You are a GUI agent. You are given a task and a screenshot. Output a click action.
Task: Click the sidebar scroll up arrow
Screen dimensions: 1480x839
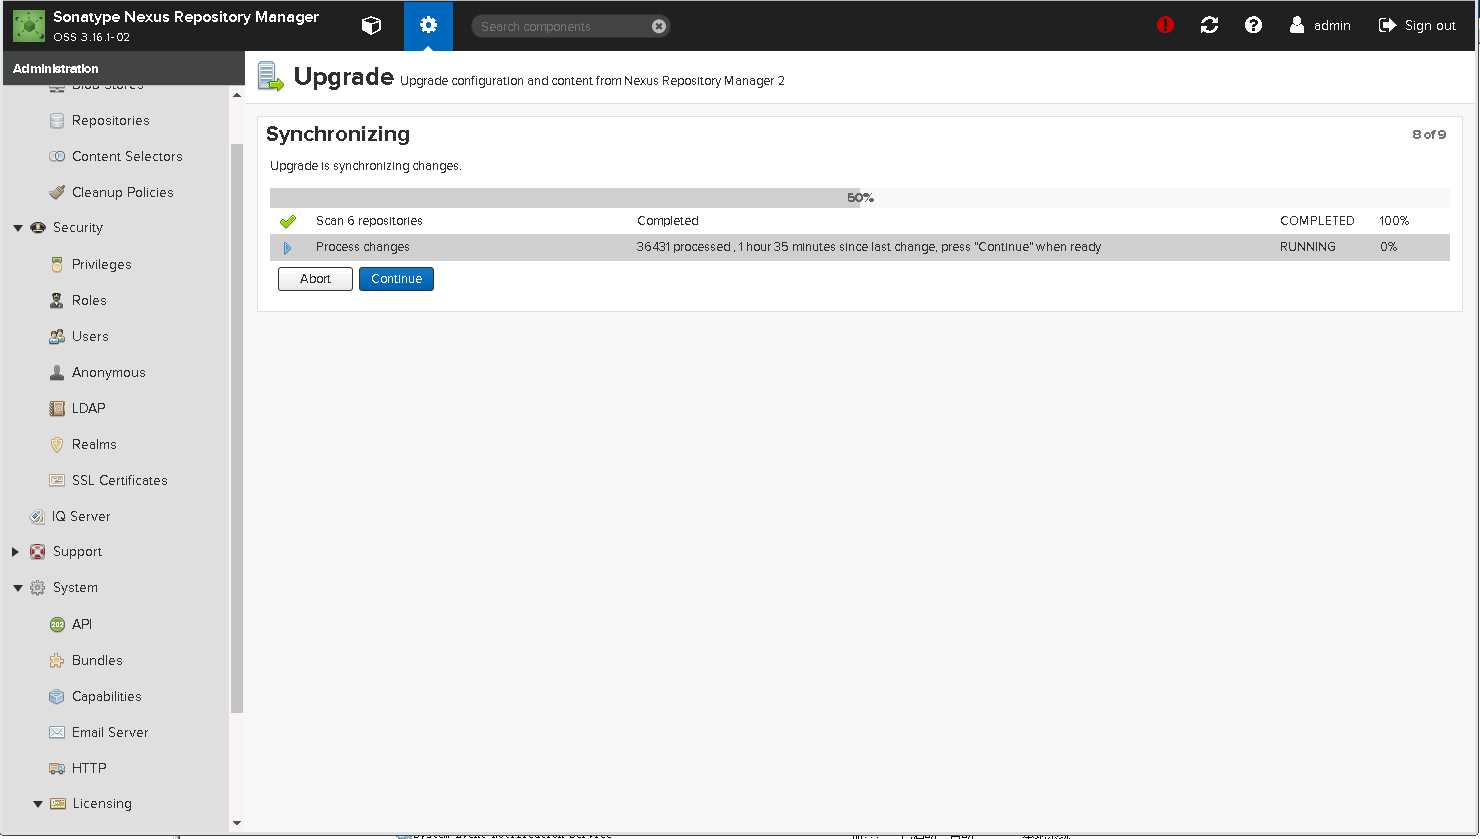(237, 95)
